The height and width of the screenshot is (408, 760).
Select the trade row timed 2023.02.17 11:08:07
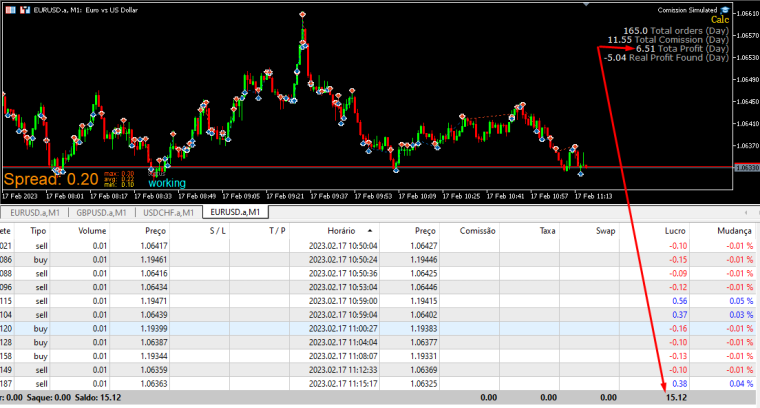(378, 356)
